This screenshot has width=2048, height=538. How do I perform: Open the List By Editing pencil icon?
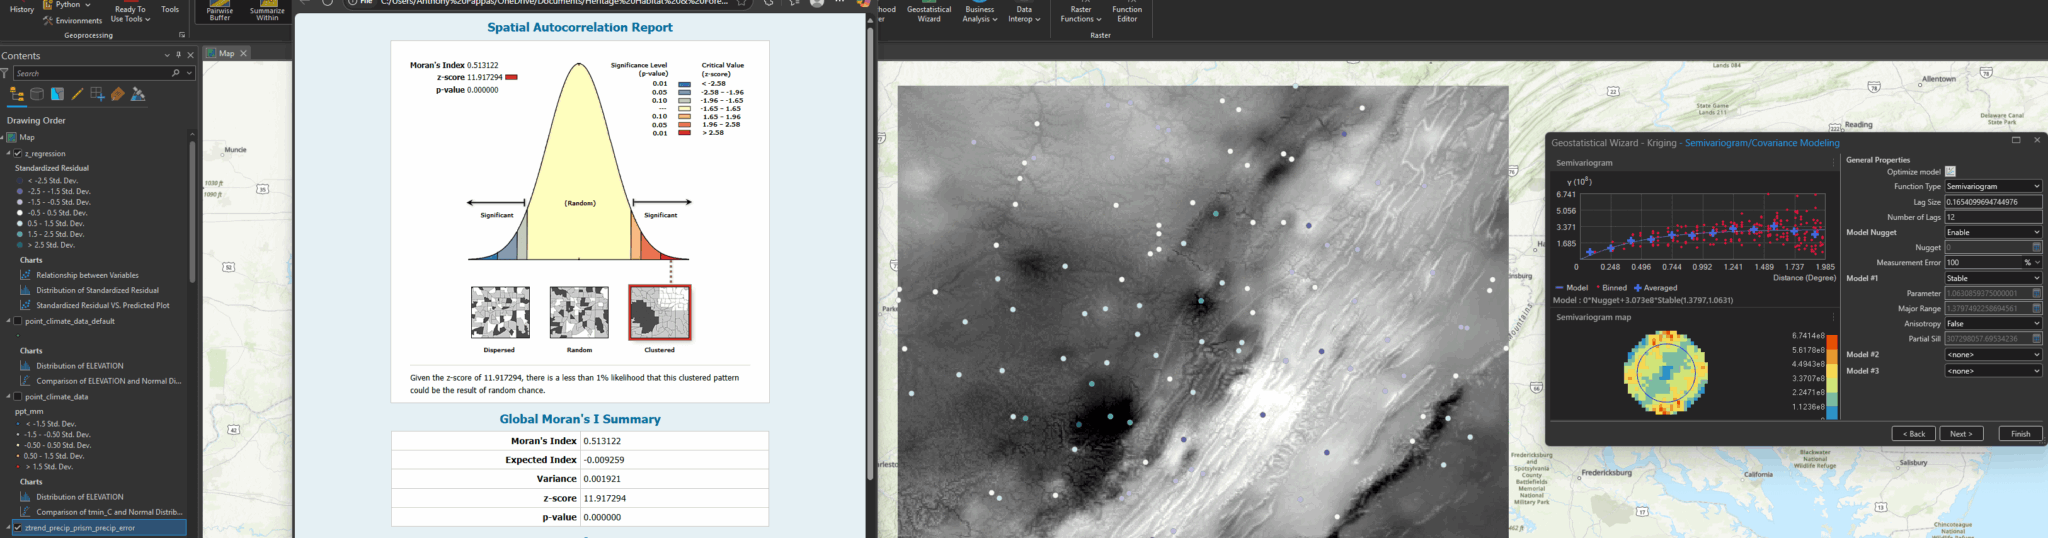coord(77,95)
